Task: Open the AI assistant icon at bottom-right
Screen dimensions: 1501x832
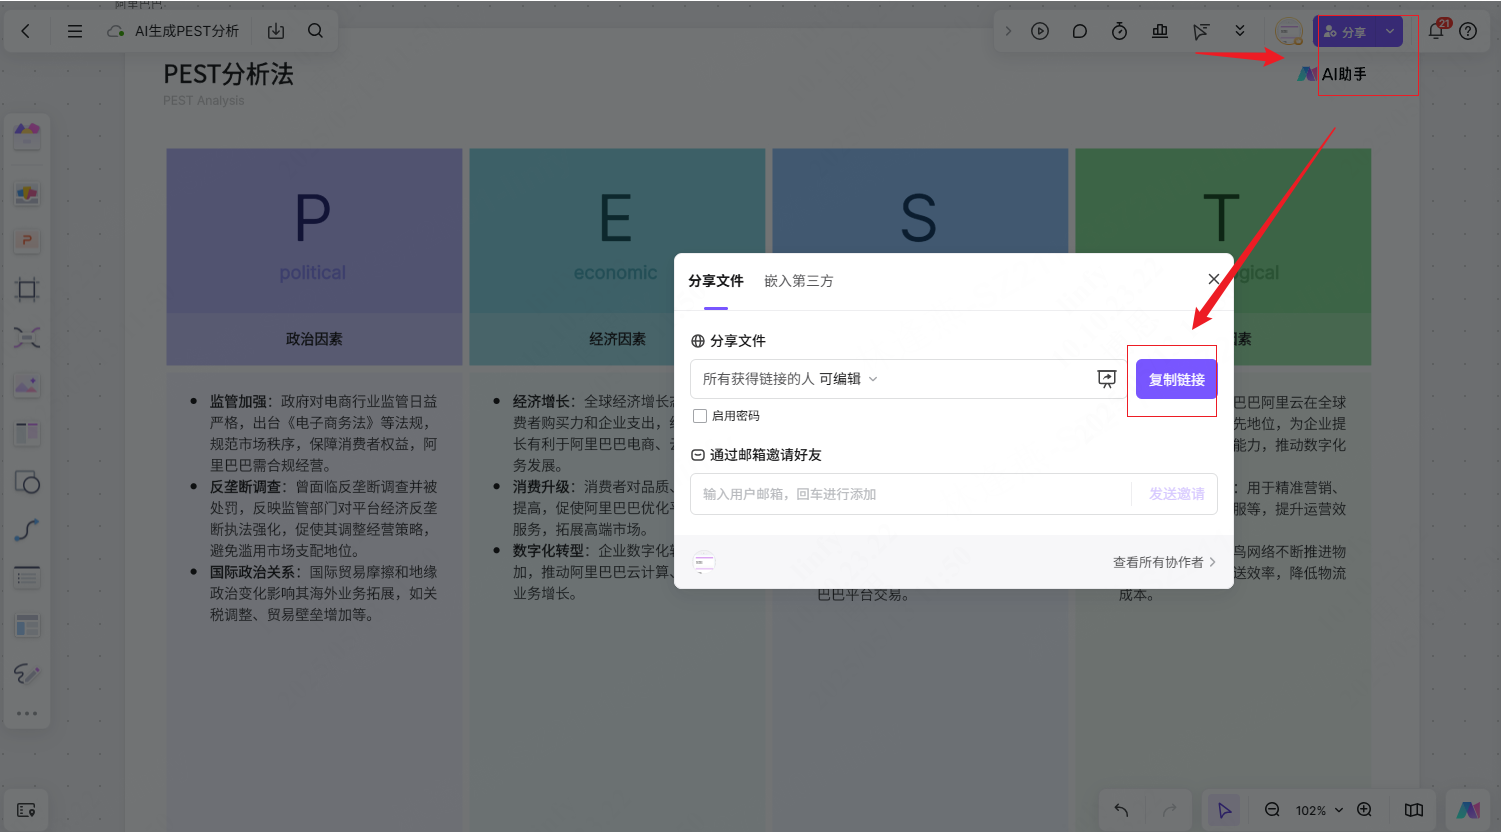Action: (x=1468, y=810)
